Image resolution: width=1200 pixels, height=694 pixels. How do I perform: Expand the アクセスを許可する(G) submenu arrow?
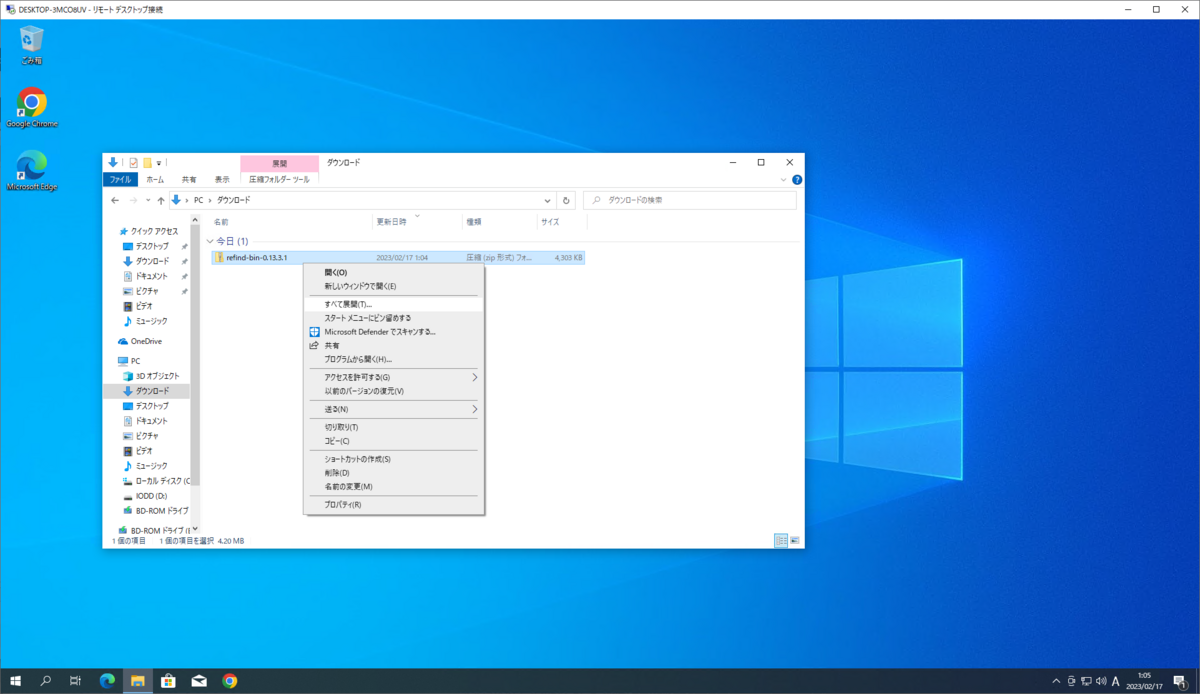(x=475, y=377)
